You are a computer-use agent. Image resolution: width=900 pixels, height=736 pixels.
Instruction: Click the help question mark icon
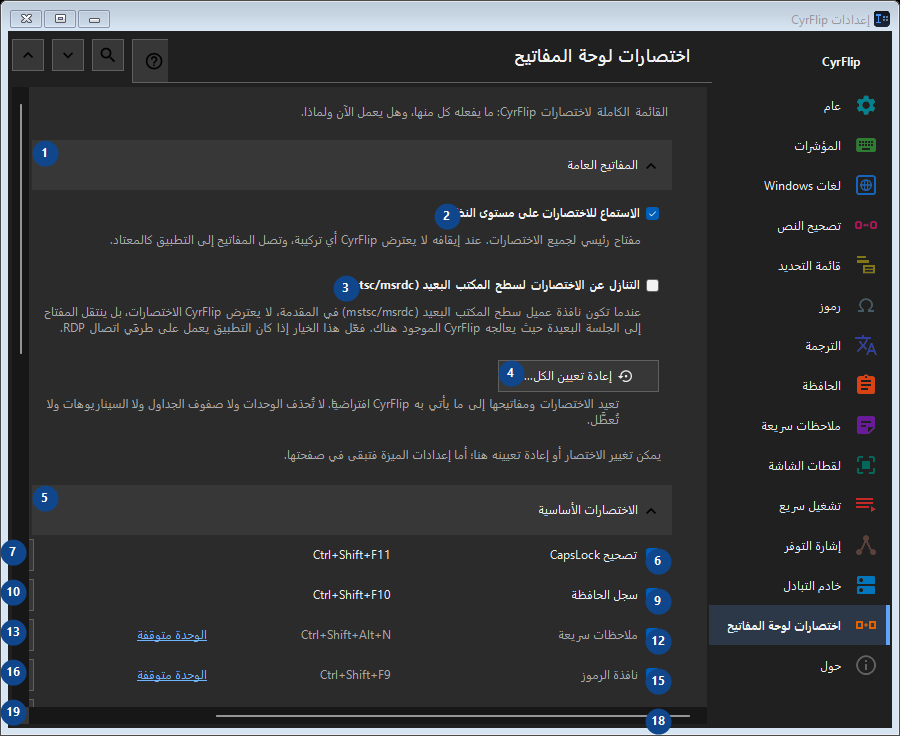coord(154,61)
